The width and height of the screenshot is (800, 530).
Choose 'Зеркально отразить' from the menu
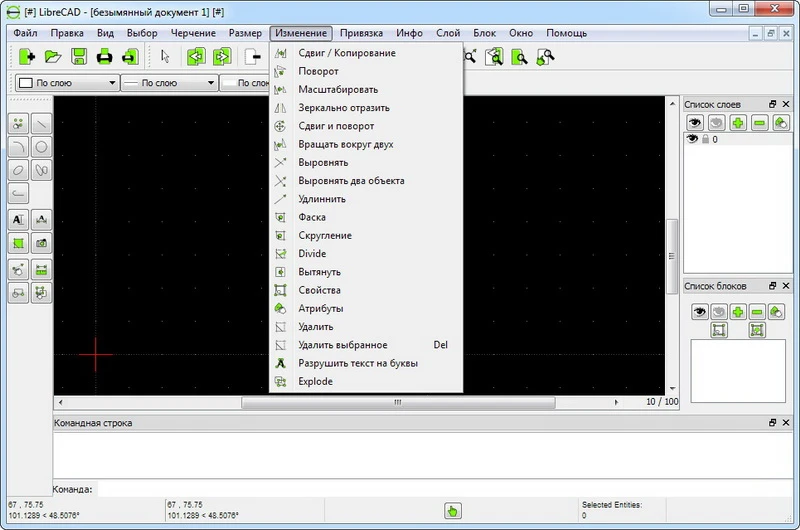click(x=343, y=108)
